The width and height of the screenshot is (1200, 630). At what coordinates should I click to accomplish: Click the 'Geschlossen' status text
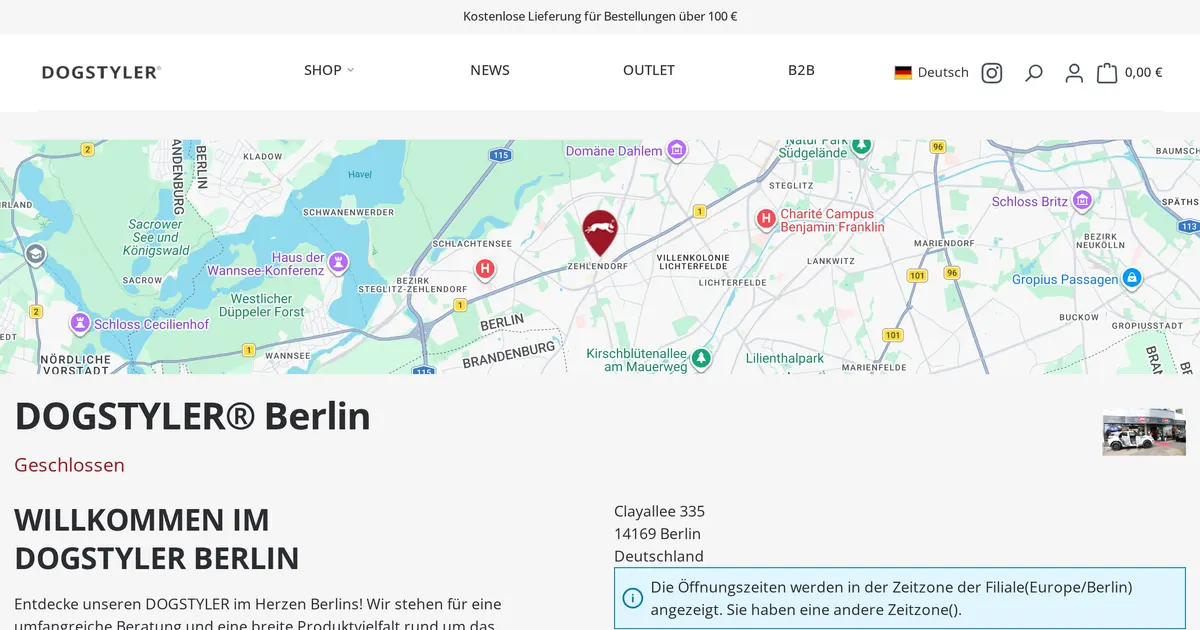(x=69, y=465)
